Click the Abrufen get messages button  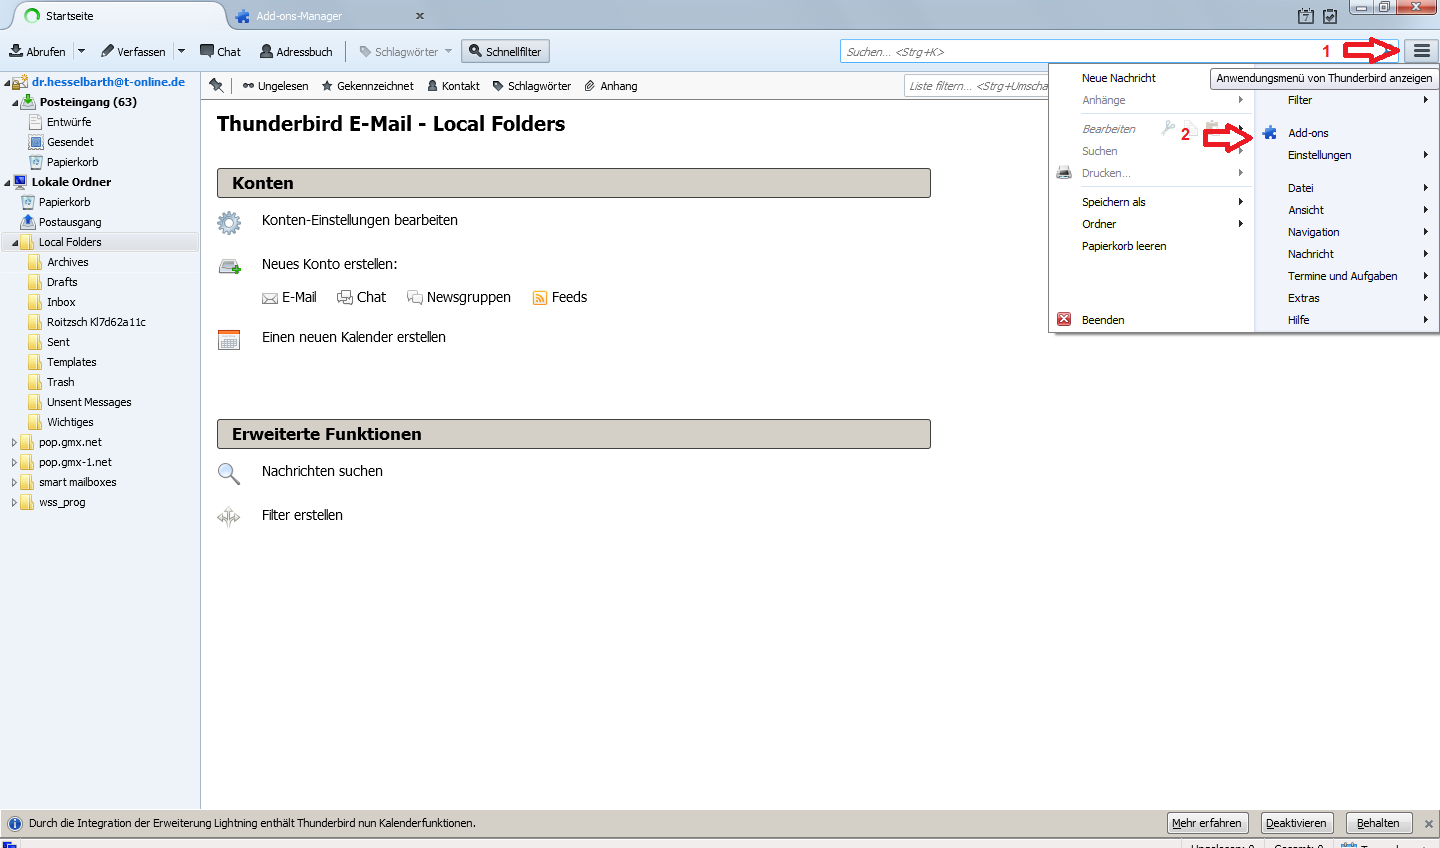coord(38,51)
